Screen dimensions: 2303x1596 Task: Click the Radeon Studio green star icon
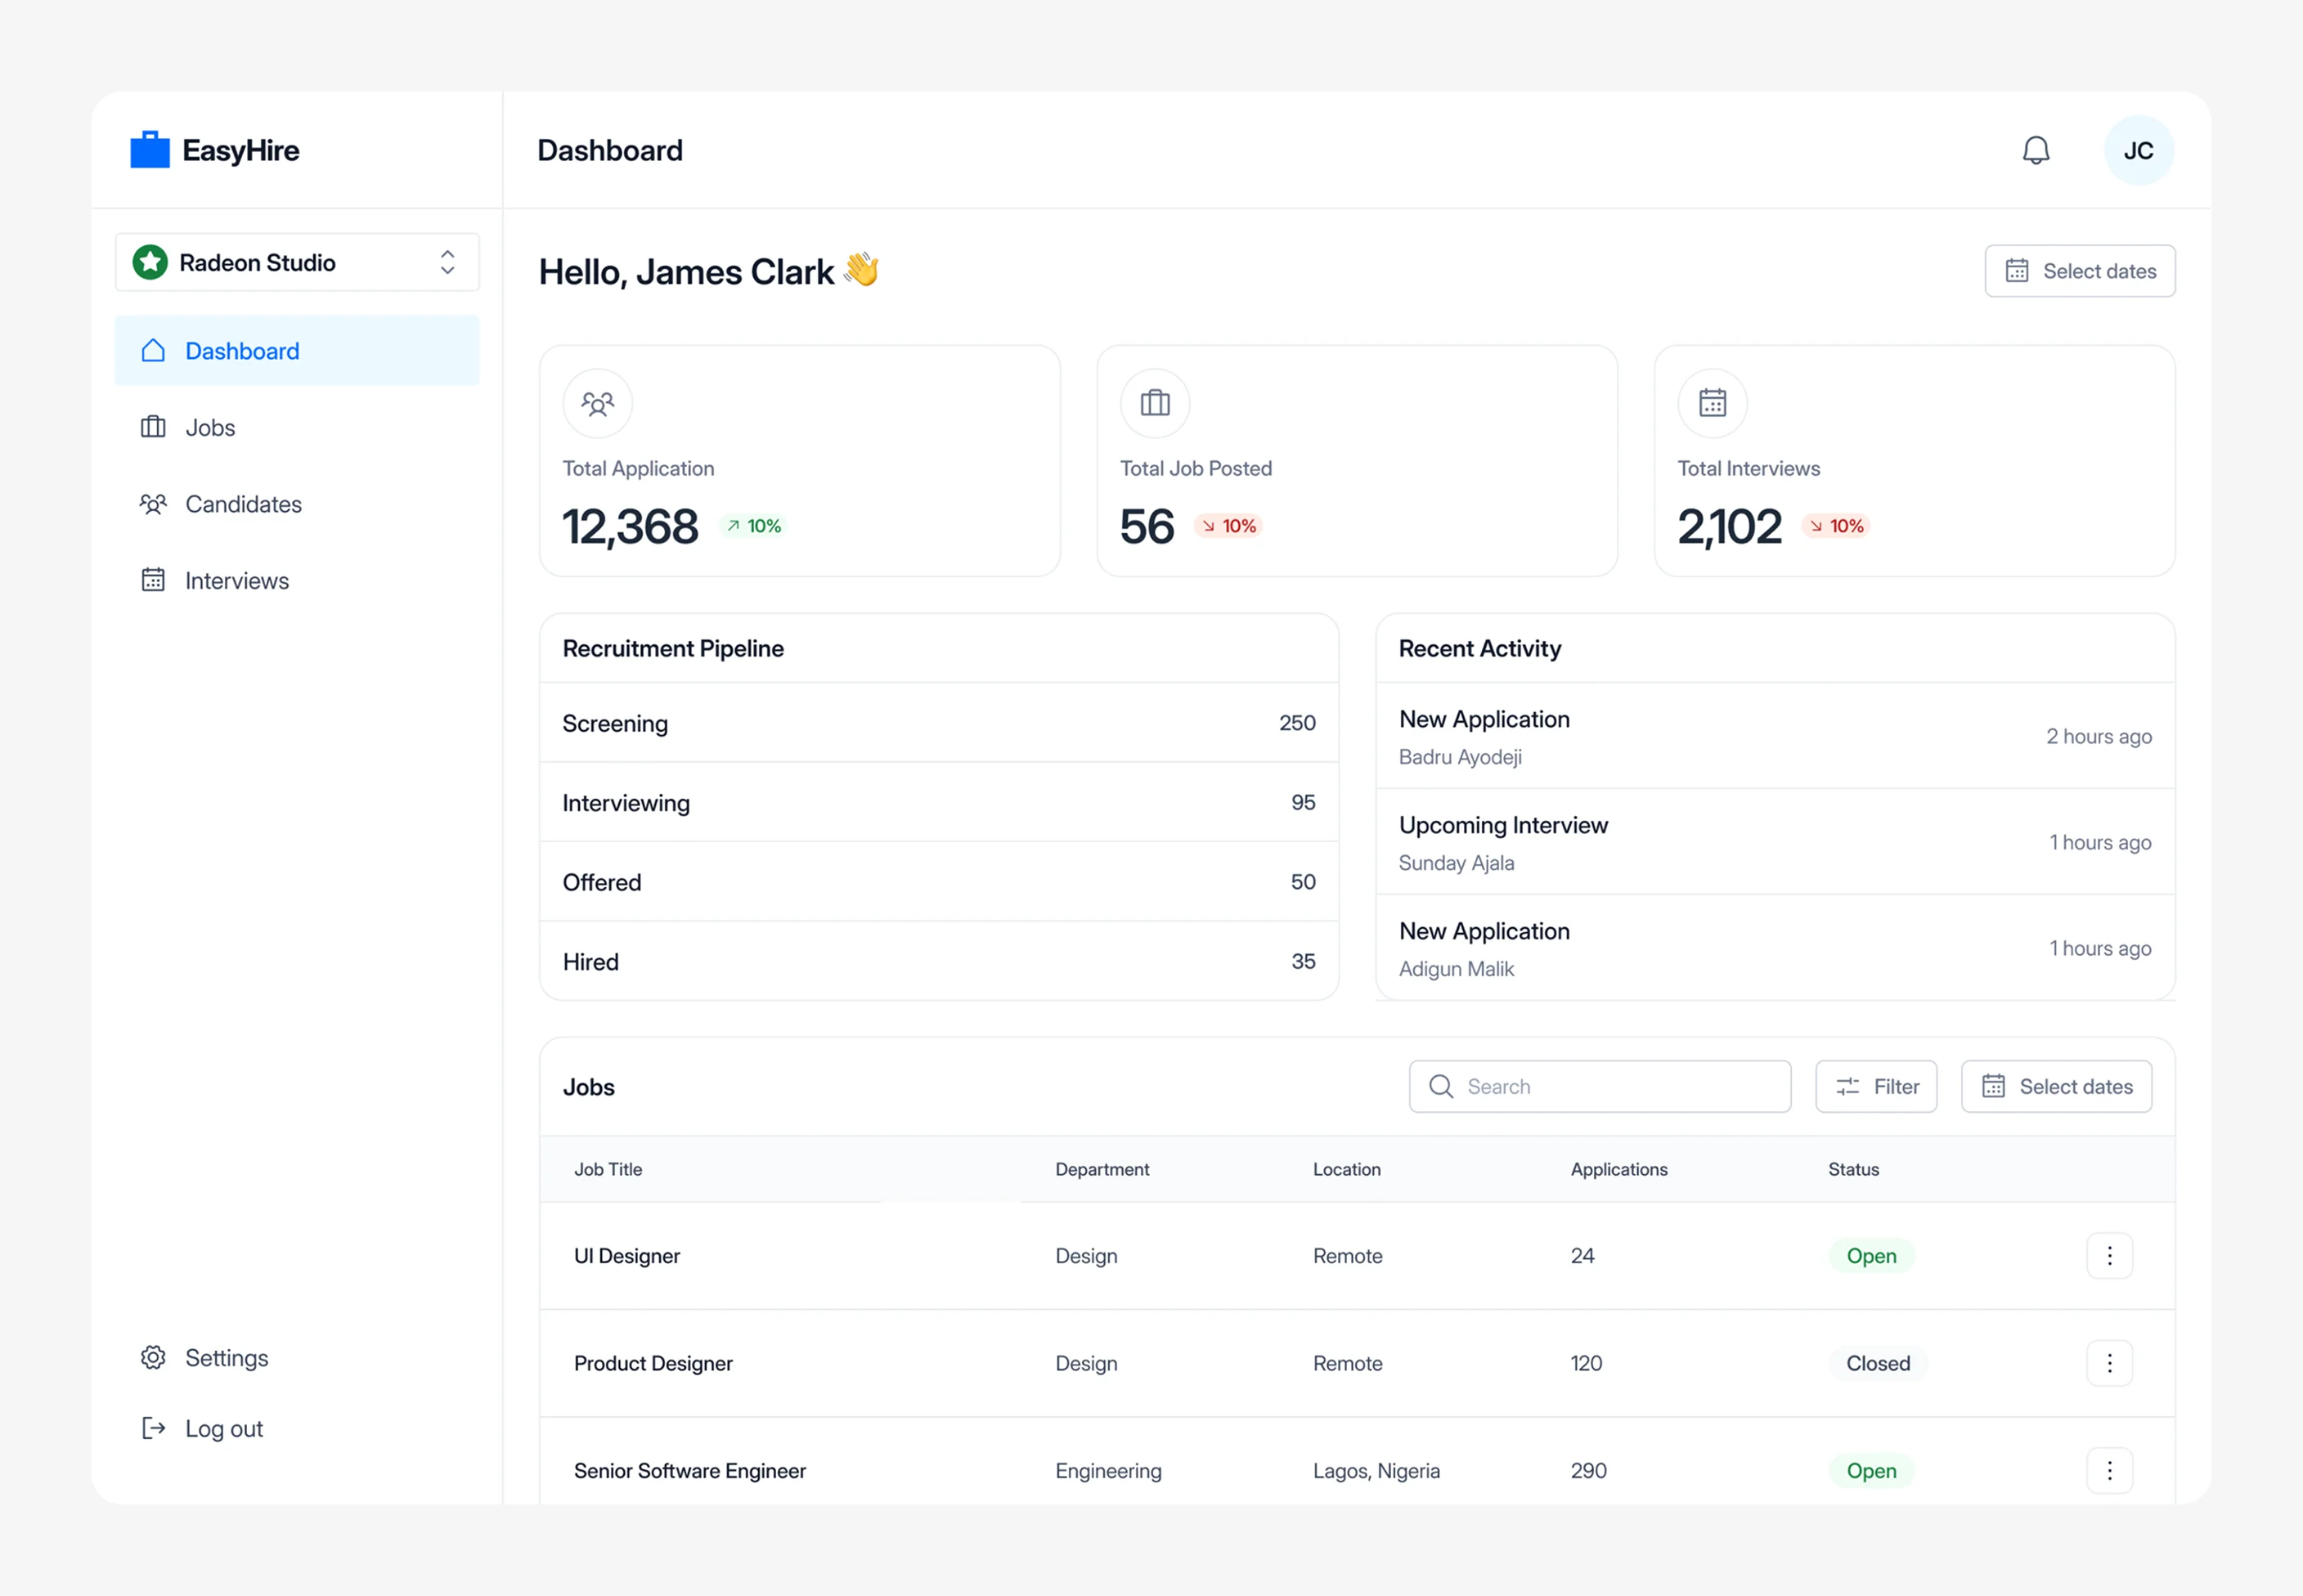point(150,262)
